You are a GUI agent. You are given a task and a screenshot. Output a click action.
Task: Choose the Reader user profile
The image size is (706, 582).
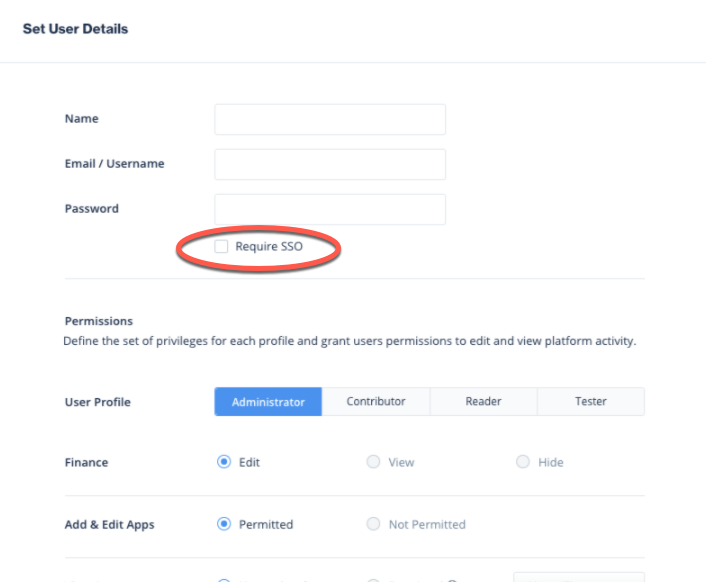[483, 402]
